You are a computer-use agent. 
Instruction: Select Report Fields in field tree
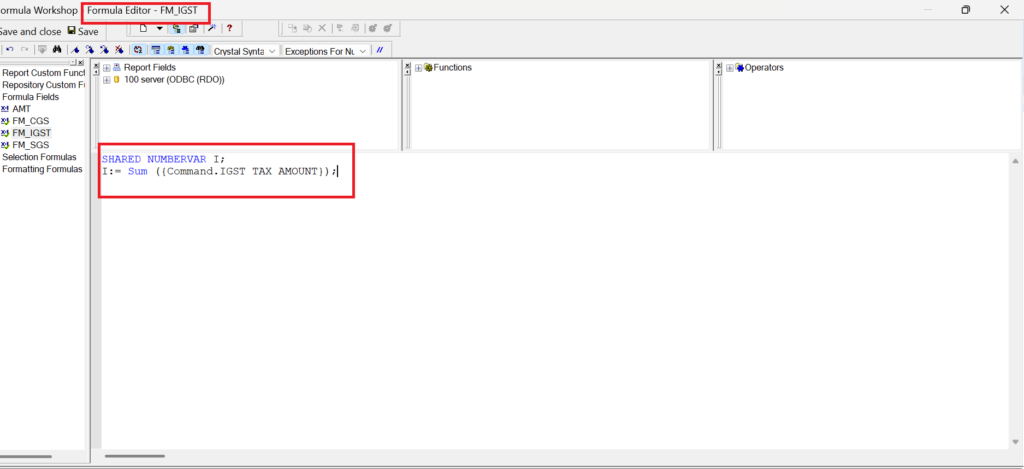150,67
